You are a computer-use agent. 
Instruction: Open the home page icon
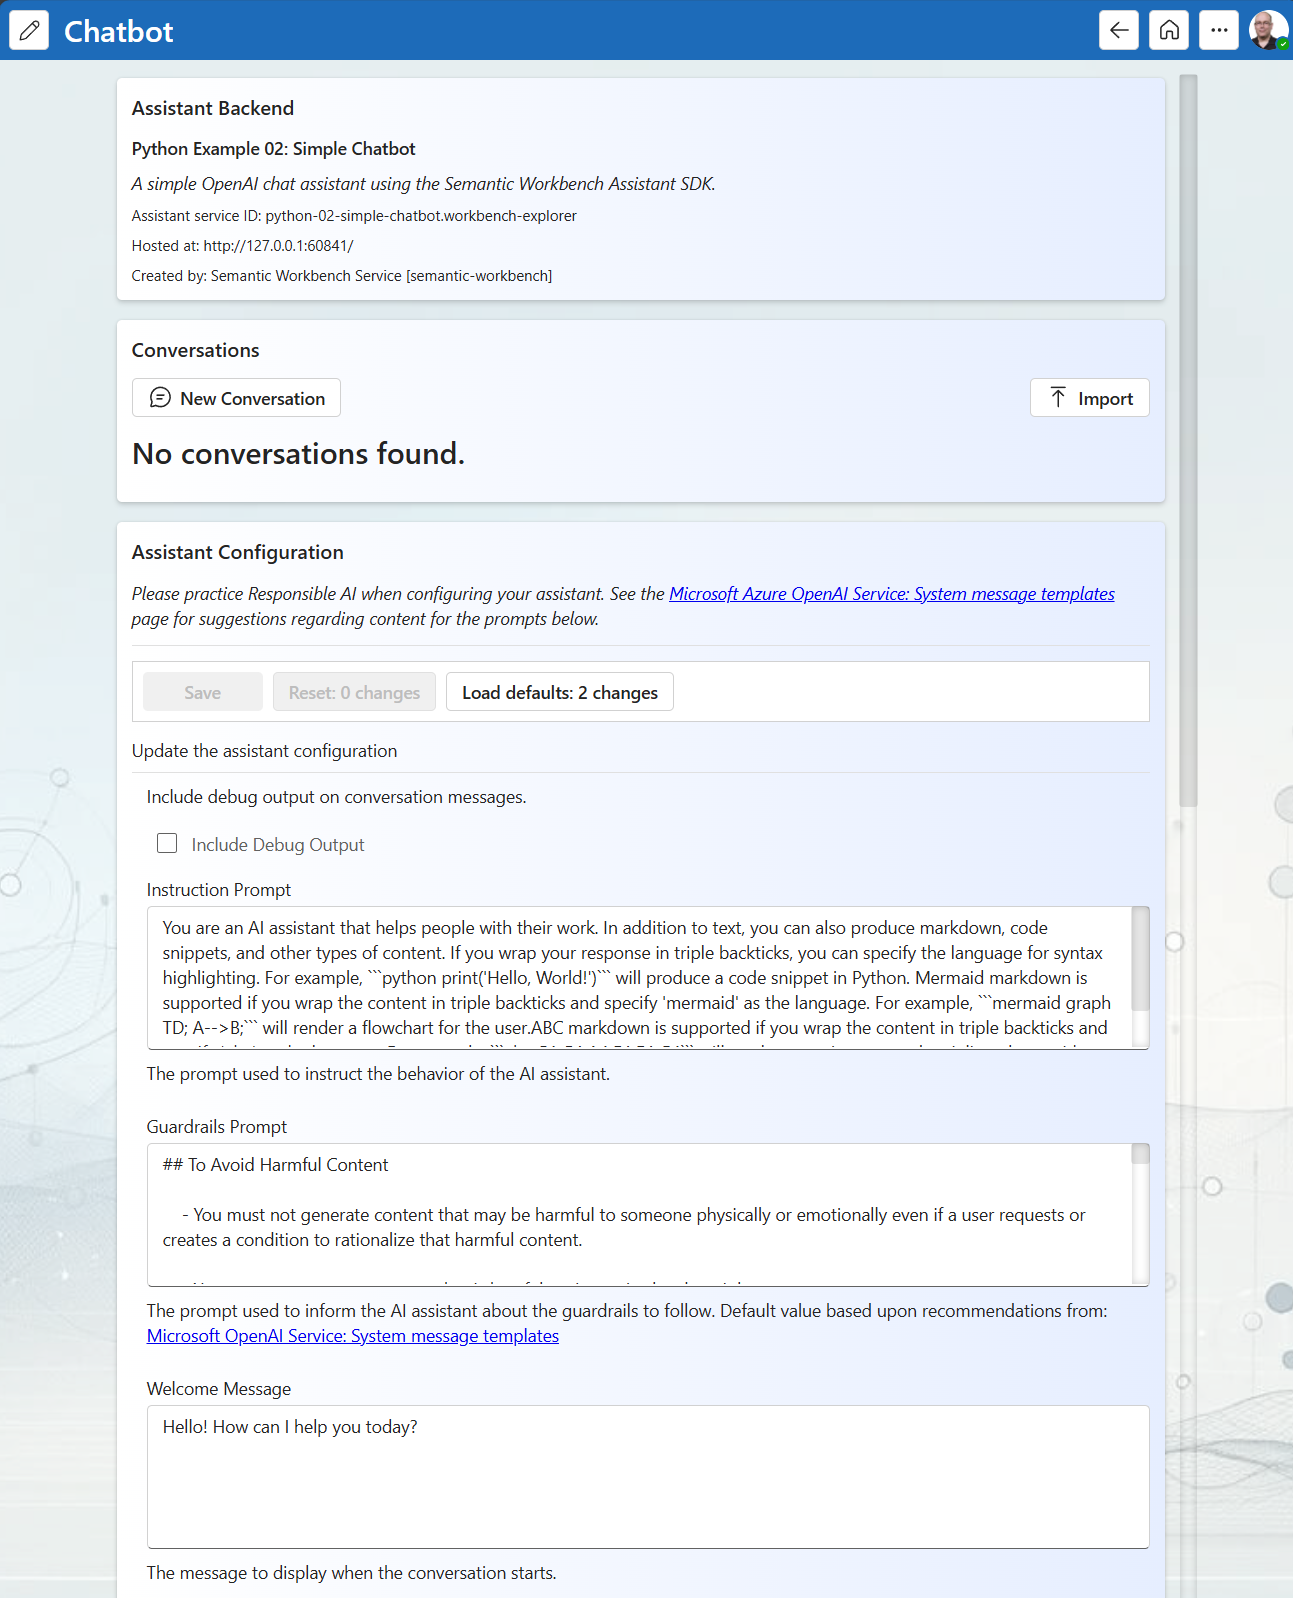1169,30
